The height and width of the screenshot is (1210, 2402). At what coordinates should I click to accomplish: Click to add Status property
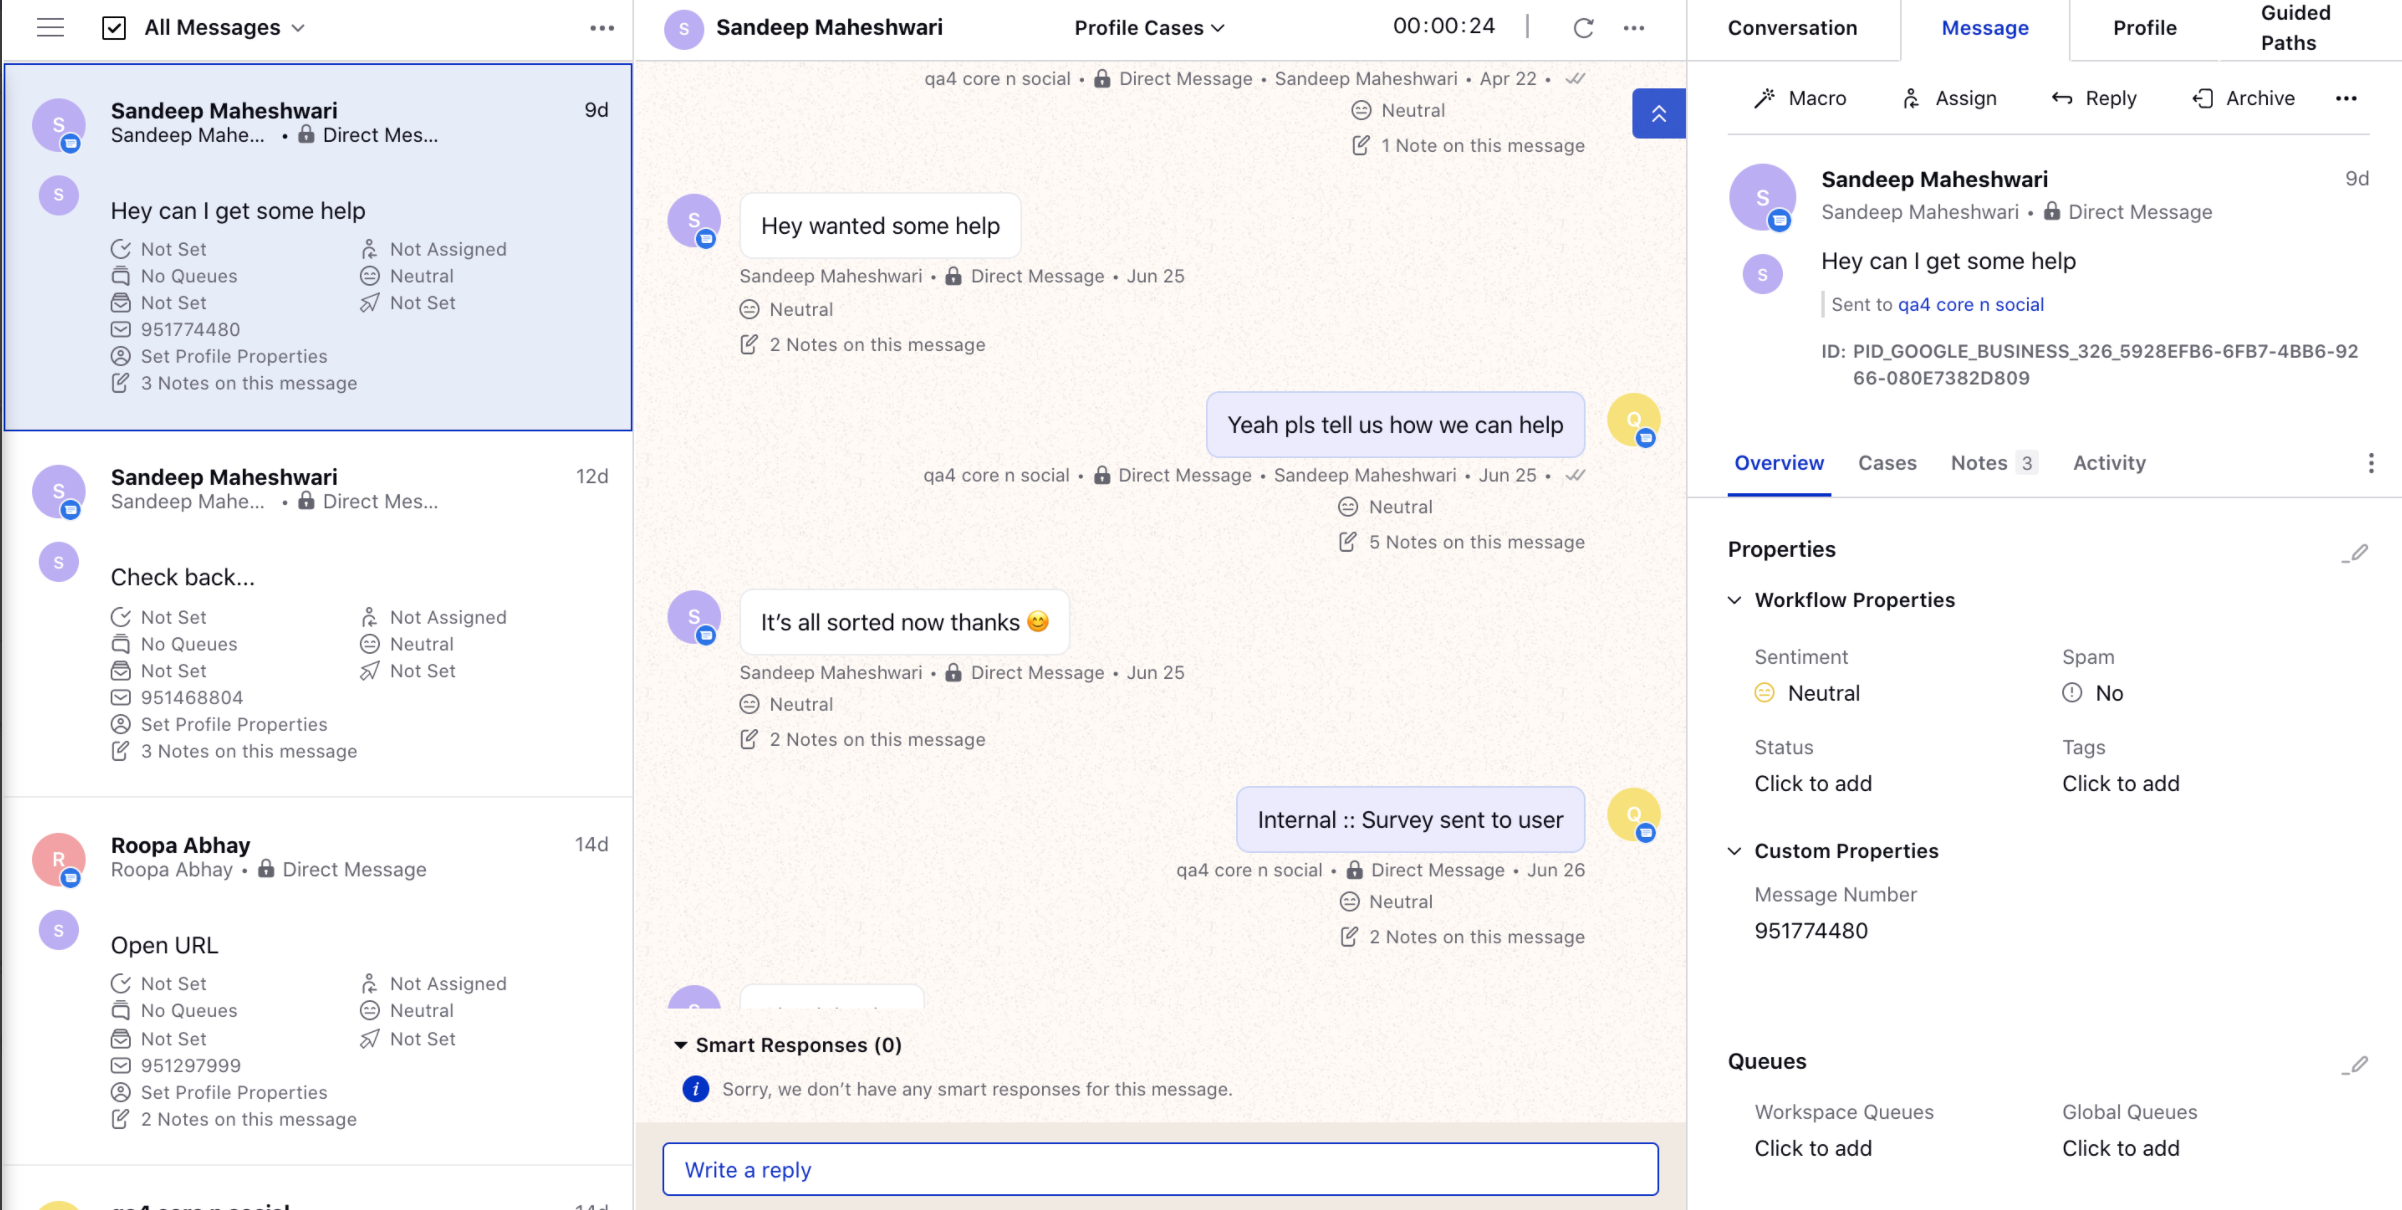[1813, 781]
